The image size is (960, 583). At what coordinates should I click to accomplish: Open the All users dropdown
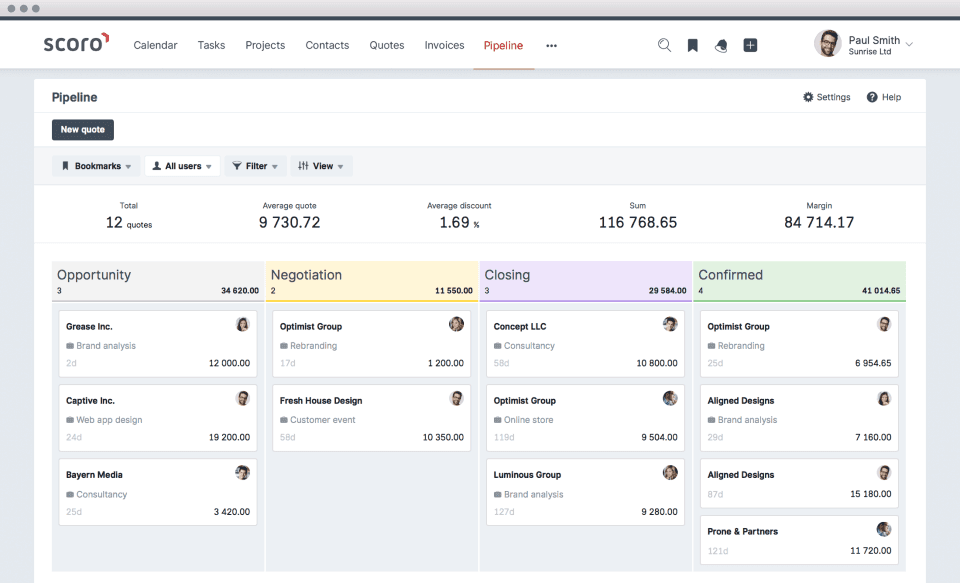[182, 166]
